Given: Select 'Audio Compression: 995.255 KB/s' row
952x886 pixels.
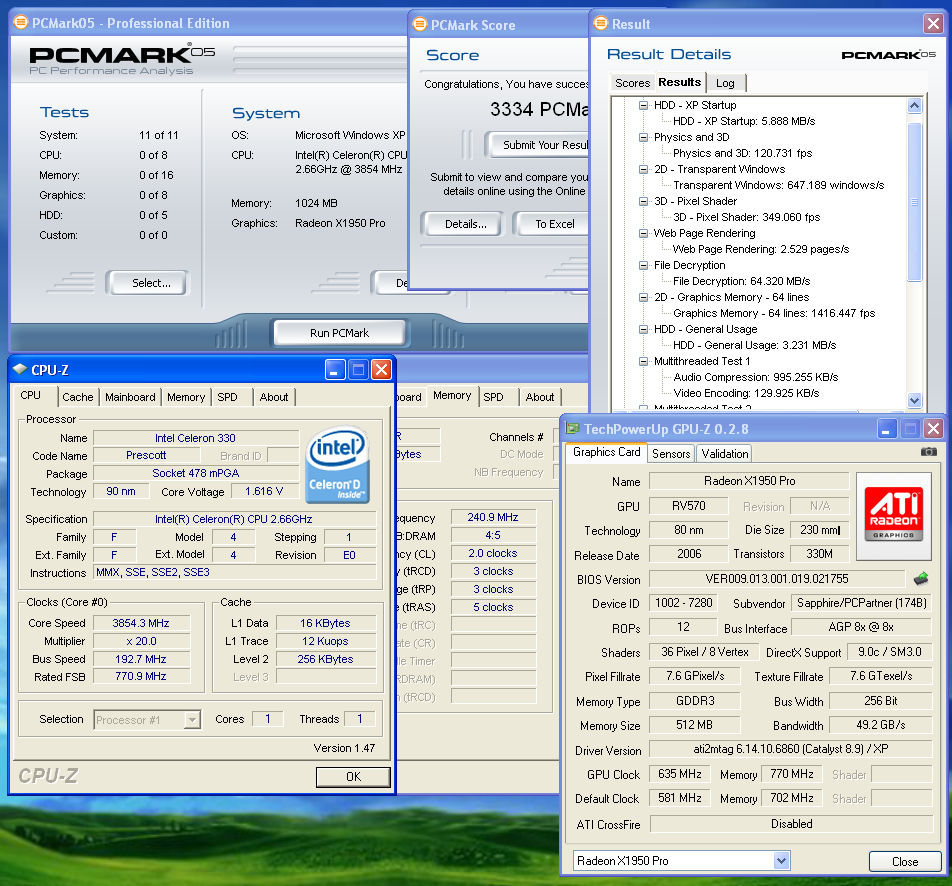Looking at the screenshot, I should 756,377.
